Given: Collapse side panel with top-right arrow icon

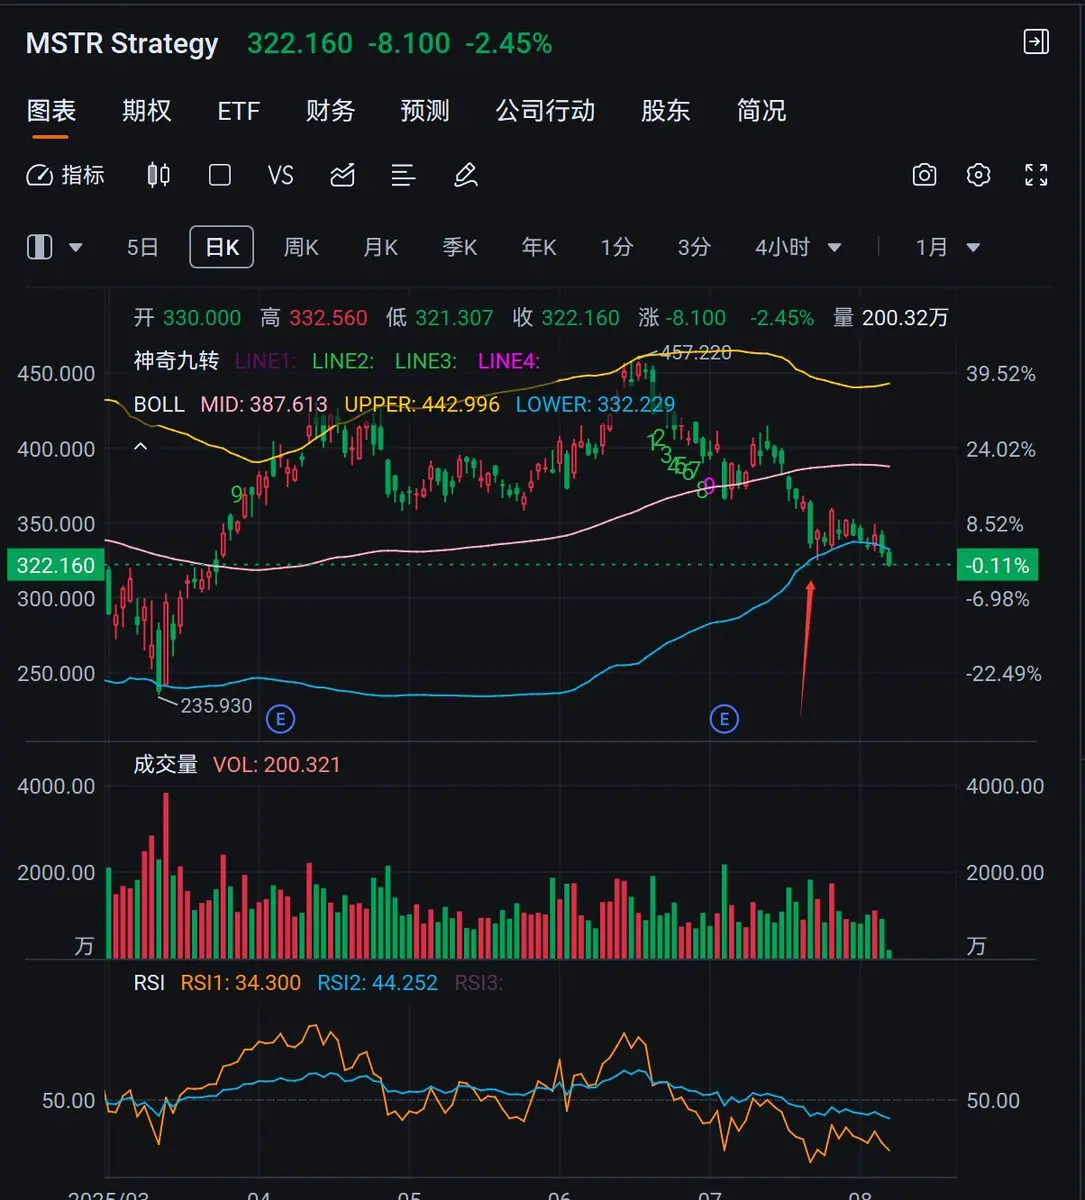Looking at the screenshot, I should (x=1037, y=42).
